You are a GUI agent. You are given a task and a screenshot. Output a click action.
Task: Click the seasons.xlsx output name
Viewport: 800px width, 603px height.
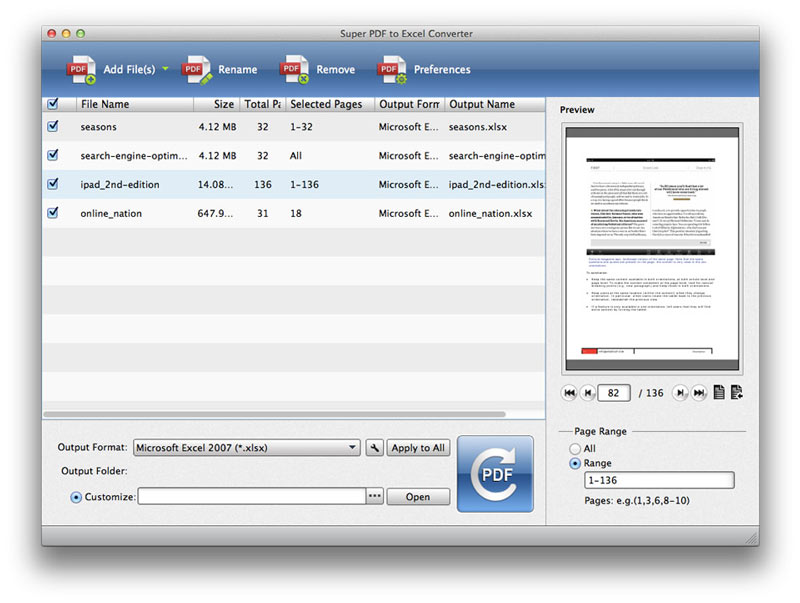coord(478,127)
